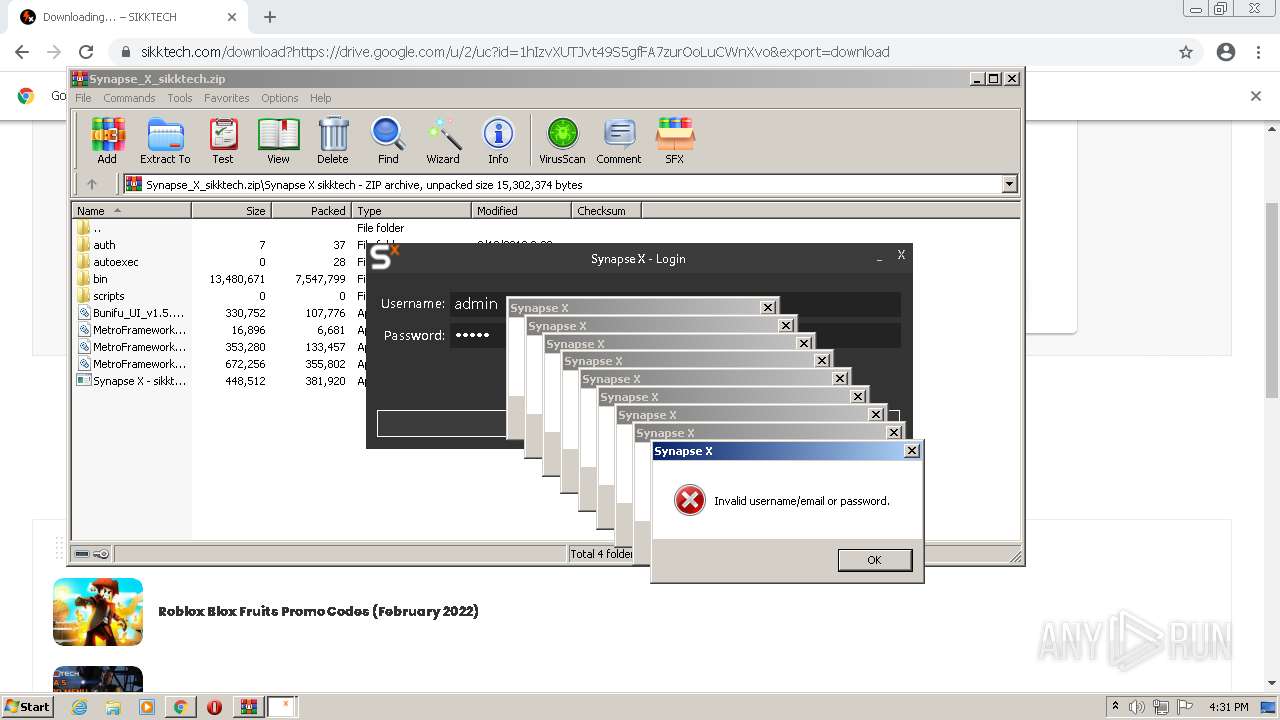Open the WinRAR taskbar button
Screen dimensions: 1280x720
pos(248,707)
